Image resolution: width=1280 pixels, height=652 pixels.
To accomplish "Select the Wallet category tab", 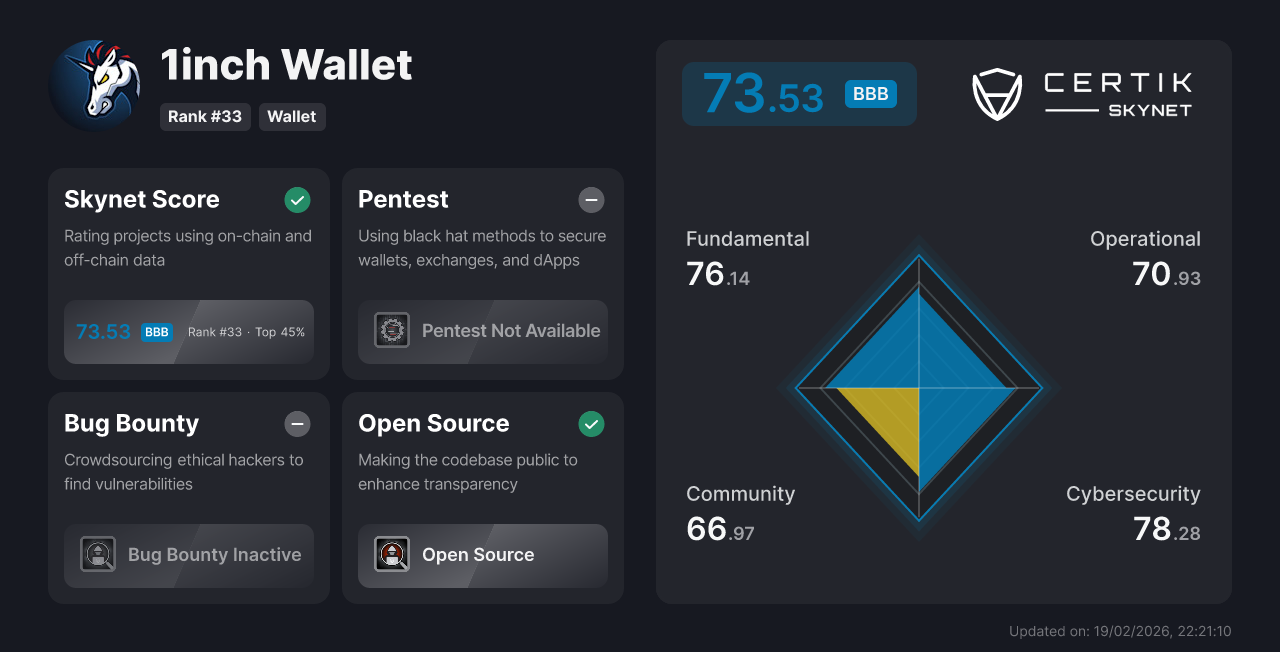I will (x=292, y=116).
